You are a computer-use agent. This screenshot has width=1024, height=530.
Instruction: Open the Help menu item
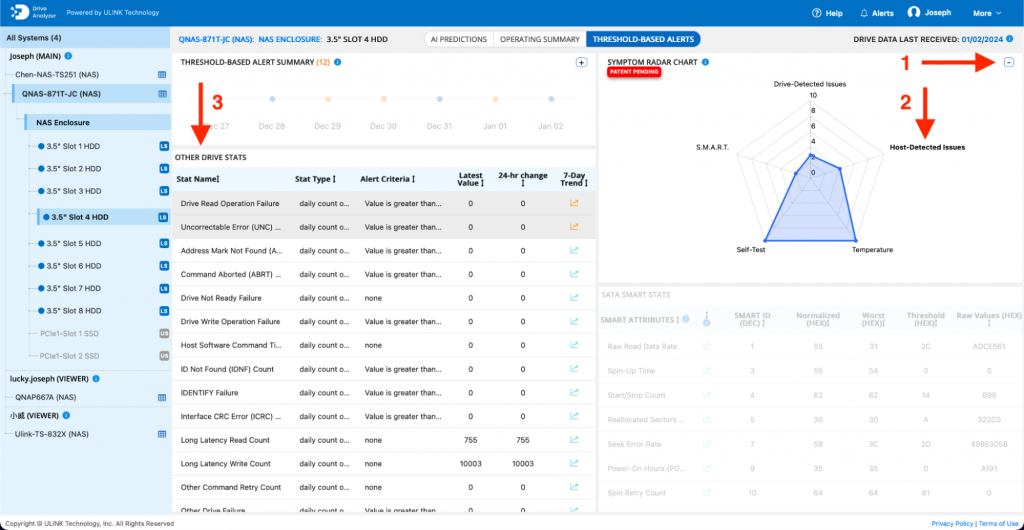[827, 13]
